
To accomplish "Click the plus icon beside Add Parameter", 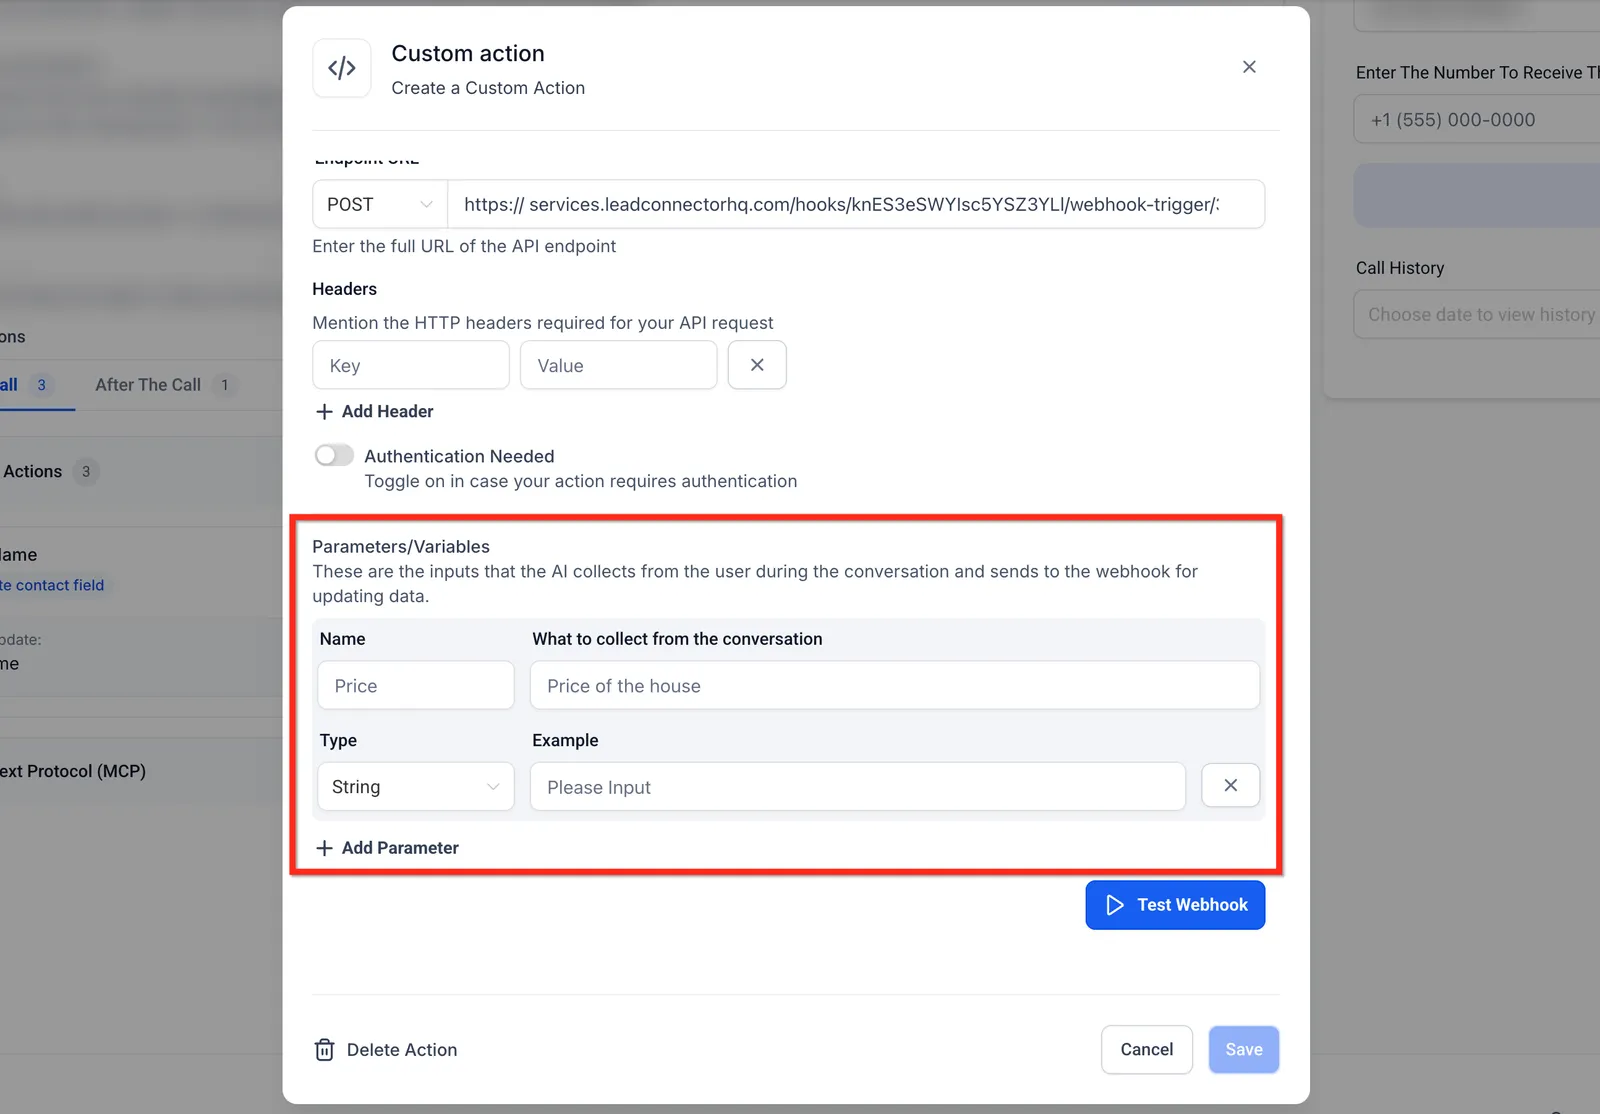I will coord(324,848).
